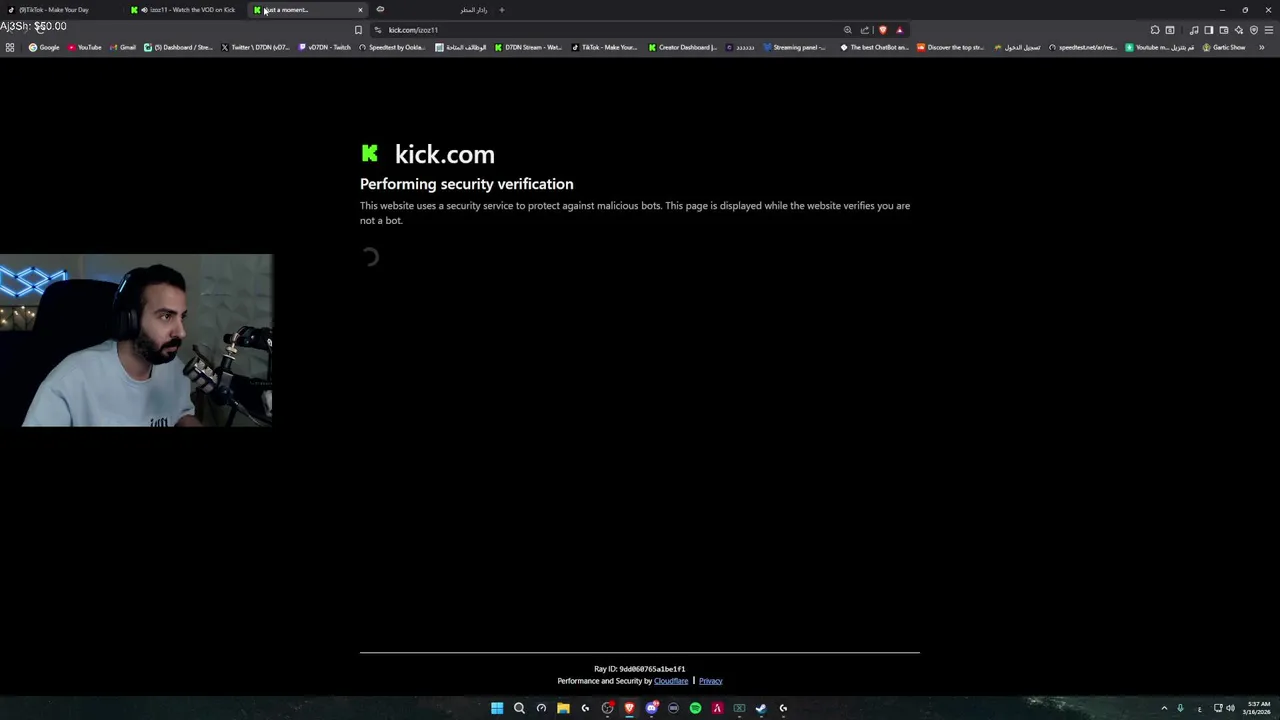Toggle the browser sidebar panel icon

[x=1208, y=30]
